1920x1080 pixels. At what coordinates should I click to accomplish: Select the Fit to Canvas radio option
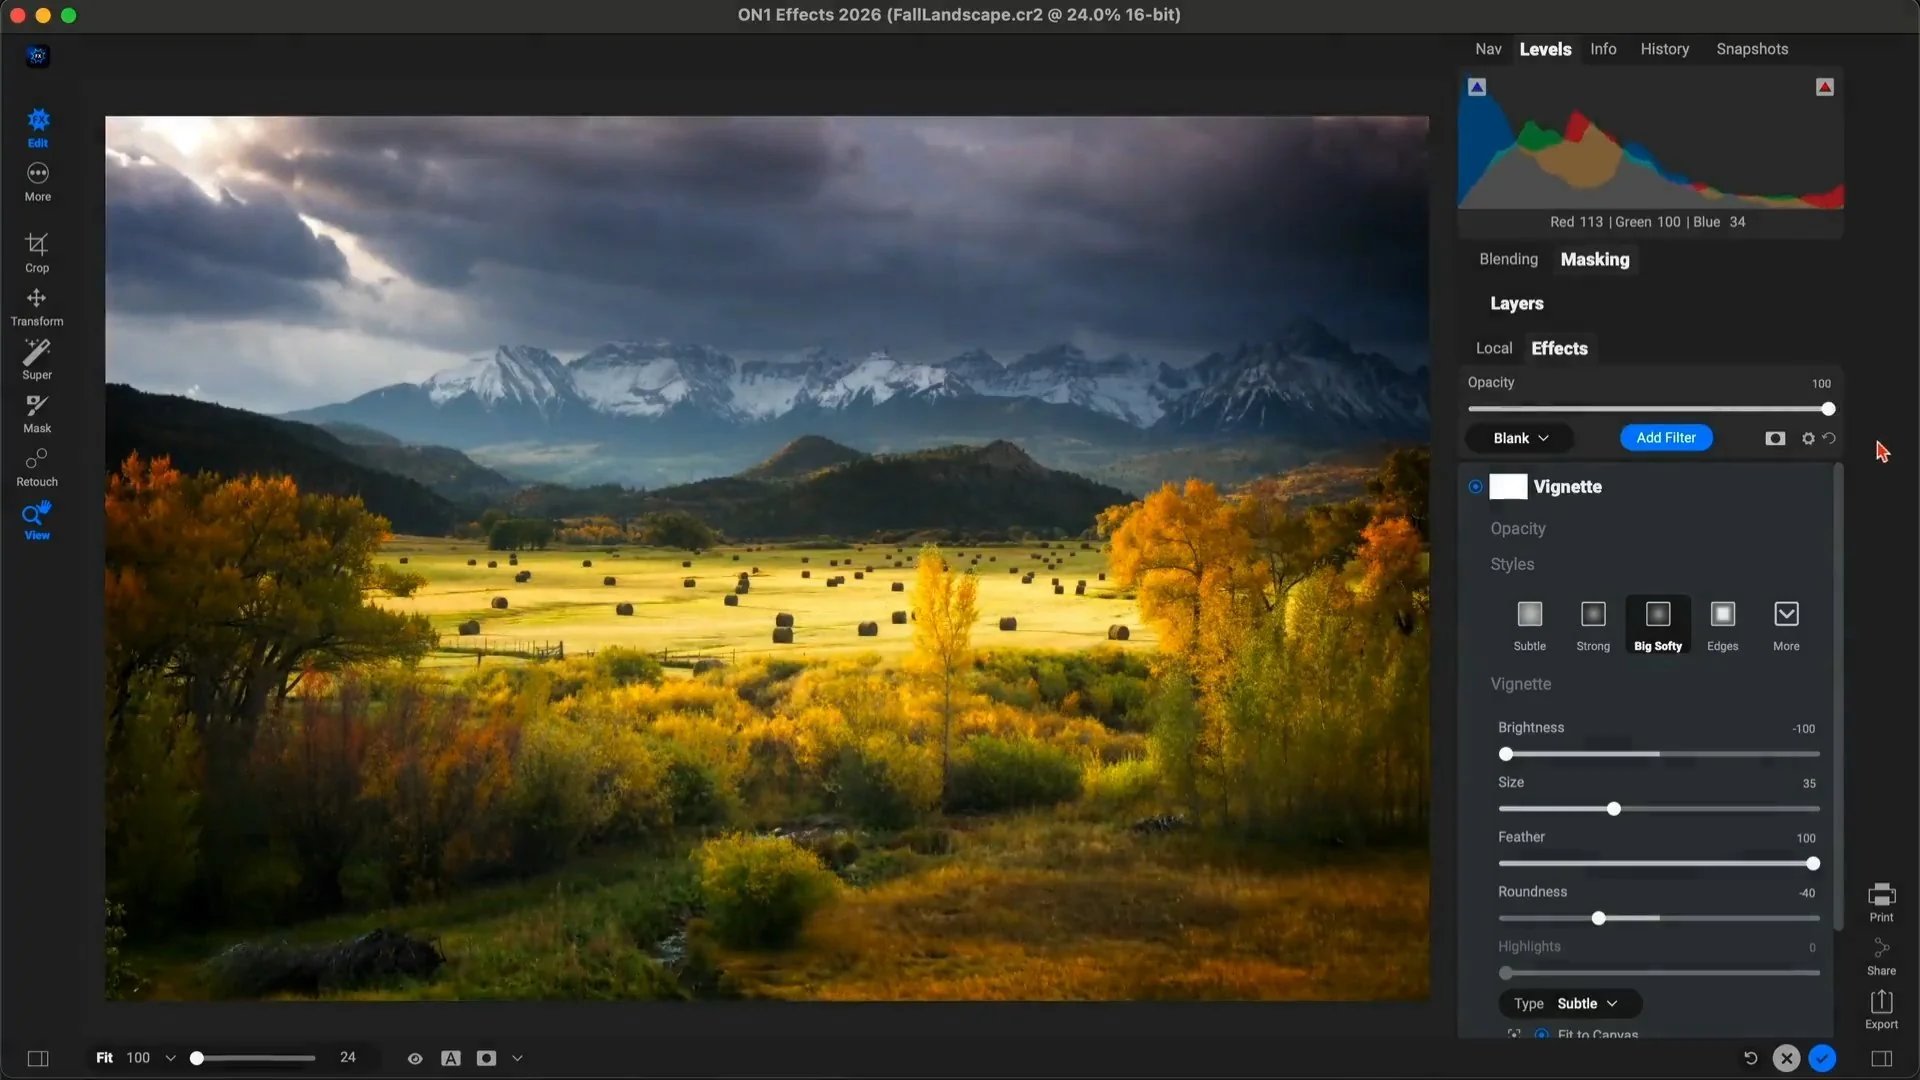click(1541, 1035)
